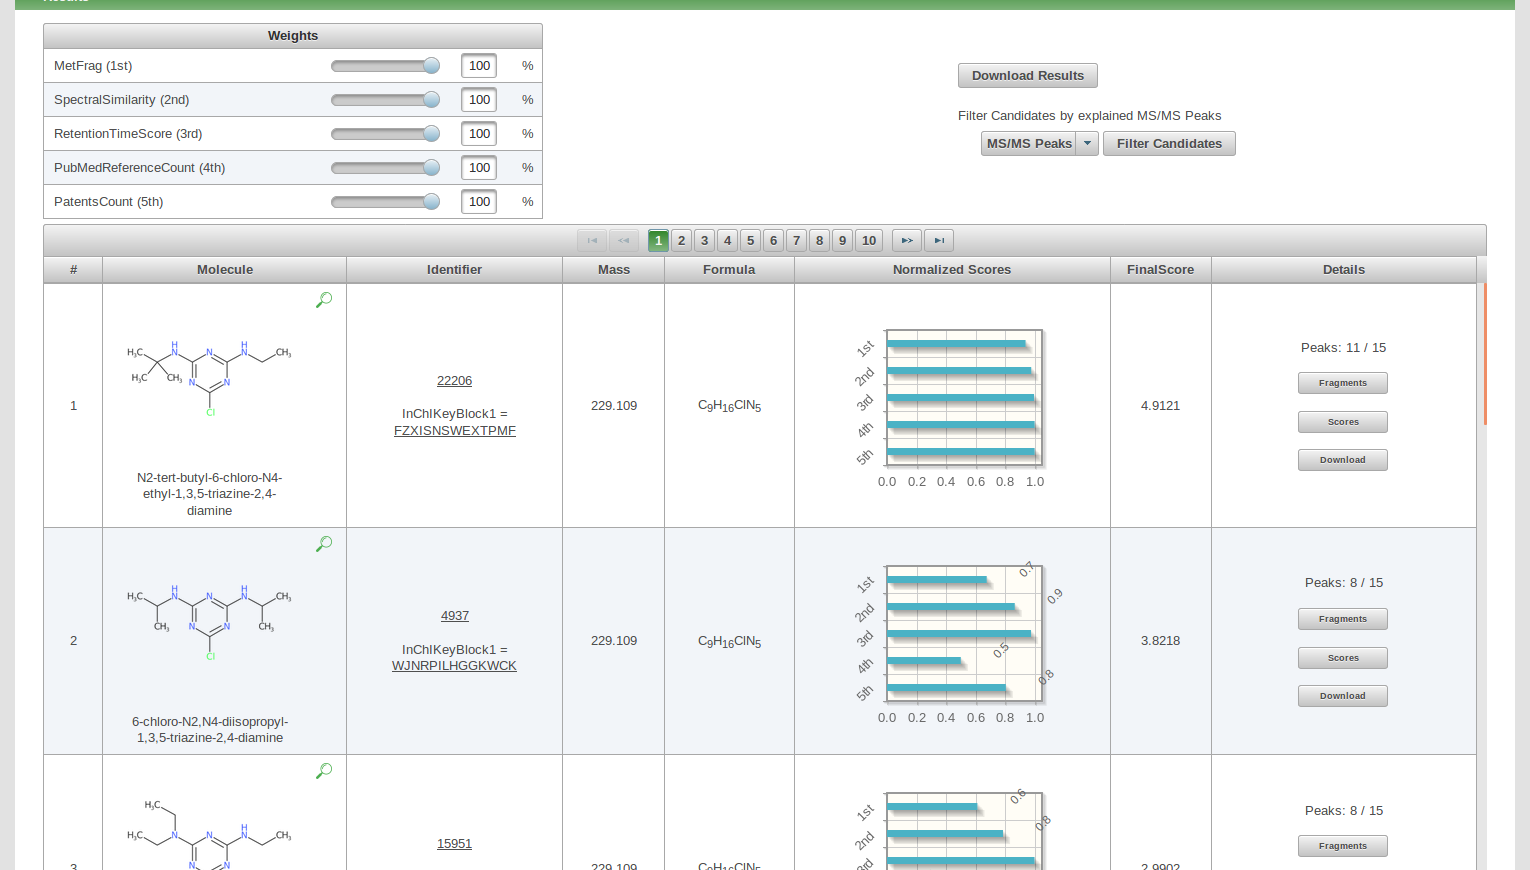Show Fragments for candidate 1
1530x870 pixels.
pyautogui.click(x=1342, y=383)
